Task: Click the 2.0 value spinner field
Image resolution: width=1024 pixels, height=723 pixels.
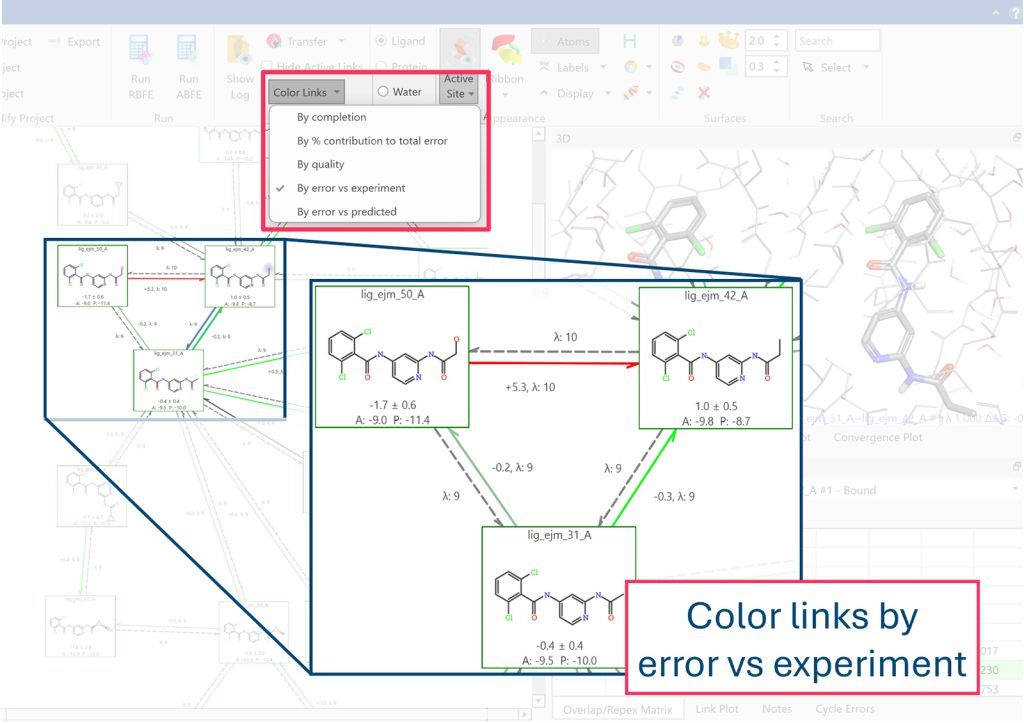Action: click(765, 40)
